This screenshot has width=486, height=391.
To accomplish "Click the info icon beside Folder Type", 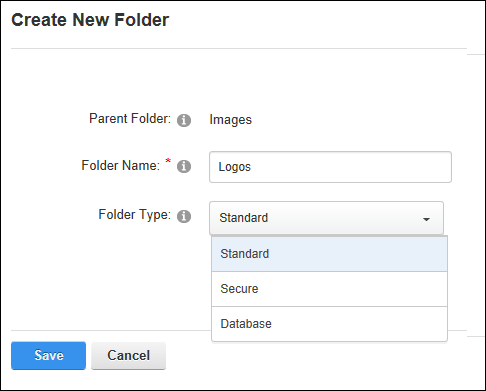I will click(x=184, y=216).
